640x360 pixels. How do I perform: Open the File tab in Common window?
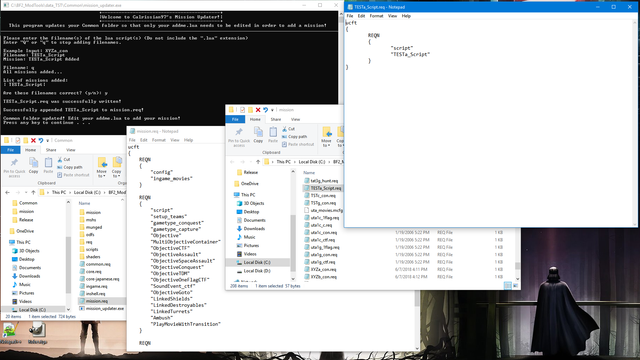[11, 150]
